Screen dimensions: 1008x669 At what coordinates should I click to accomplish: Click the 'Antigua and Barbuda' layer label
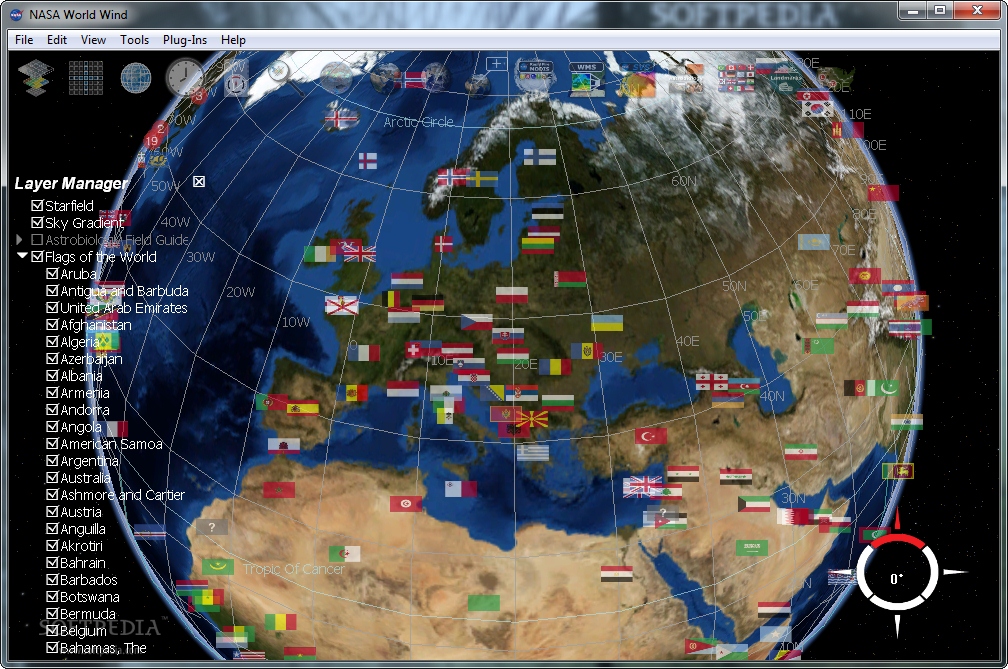coord(125,291)
